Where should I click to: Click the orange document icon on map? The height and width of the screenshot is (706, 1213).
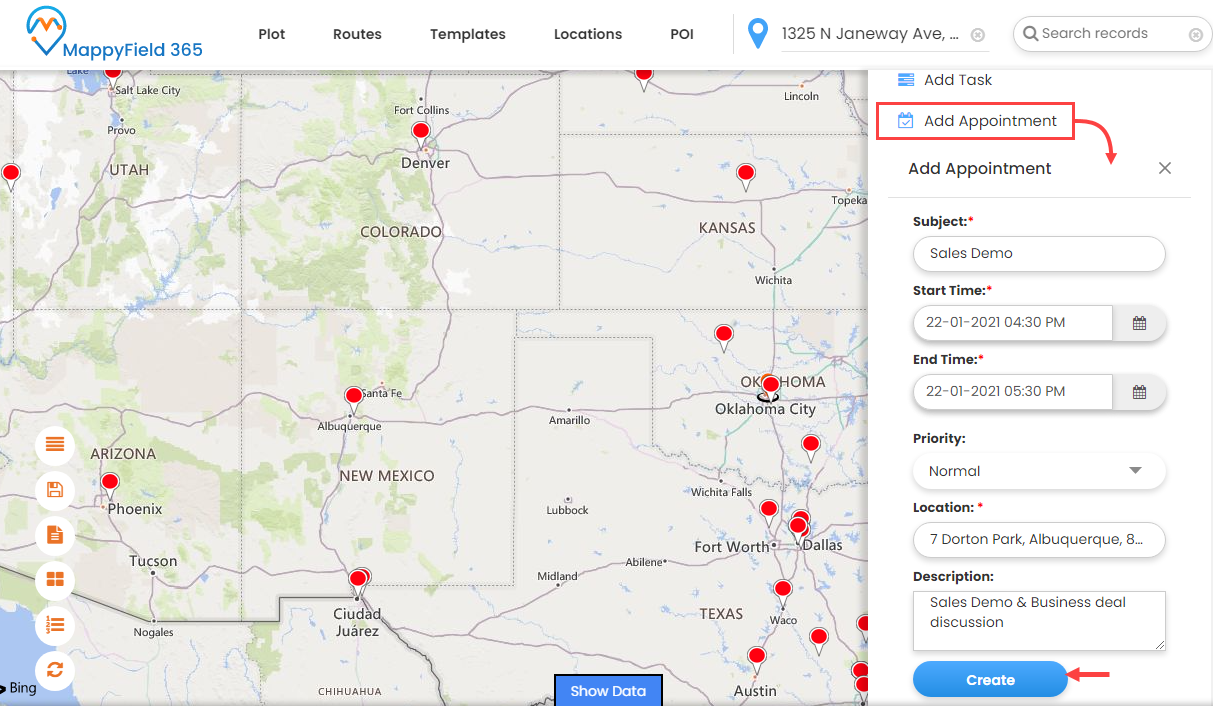[x=55, y=535]
